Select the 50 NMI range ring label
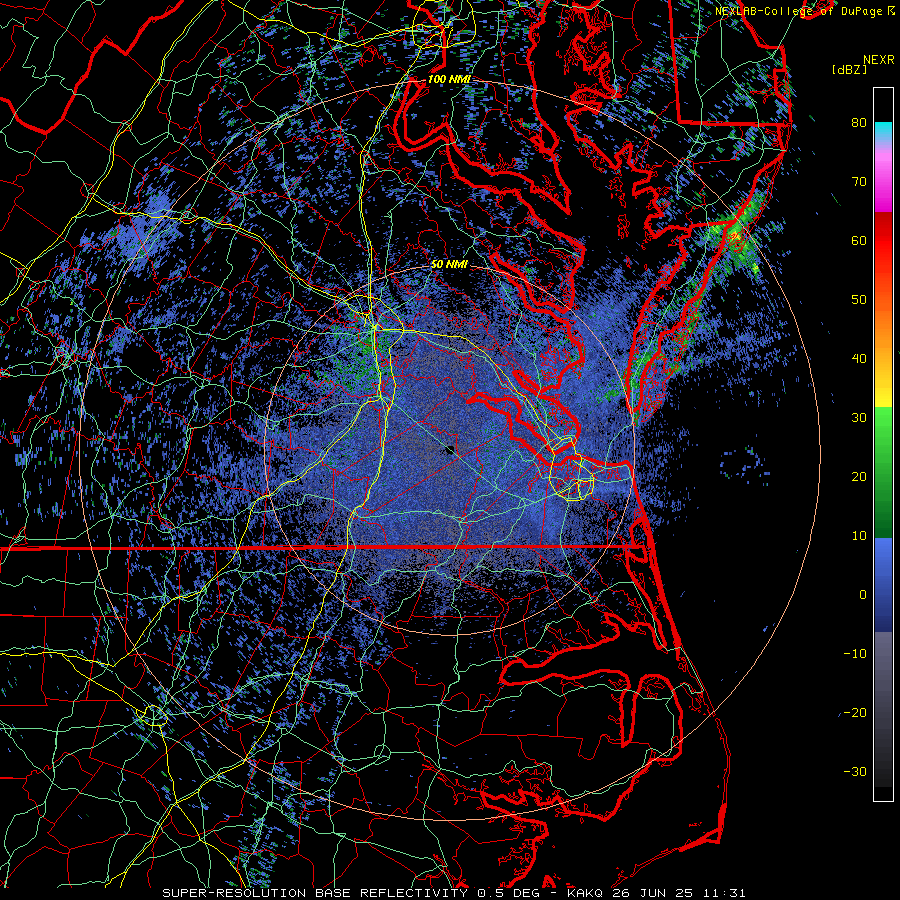This screenshot has height=900, width=900. (x=449, y=265)
